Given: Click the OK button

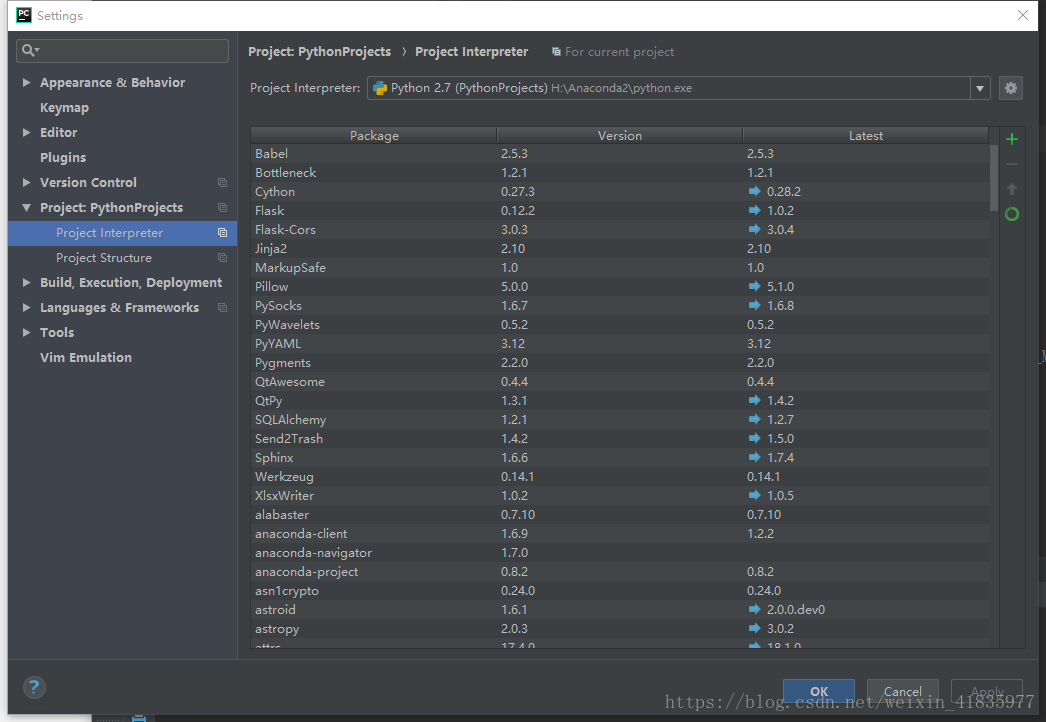Looking at the screenshot, I should click(819, 691).
